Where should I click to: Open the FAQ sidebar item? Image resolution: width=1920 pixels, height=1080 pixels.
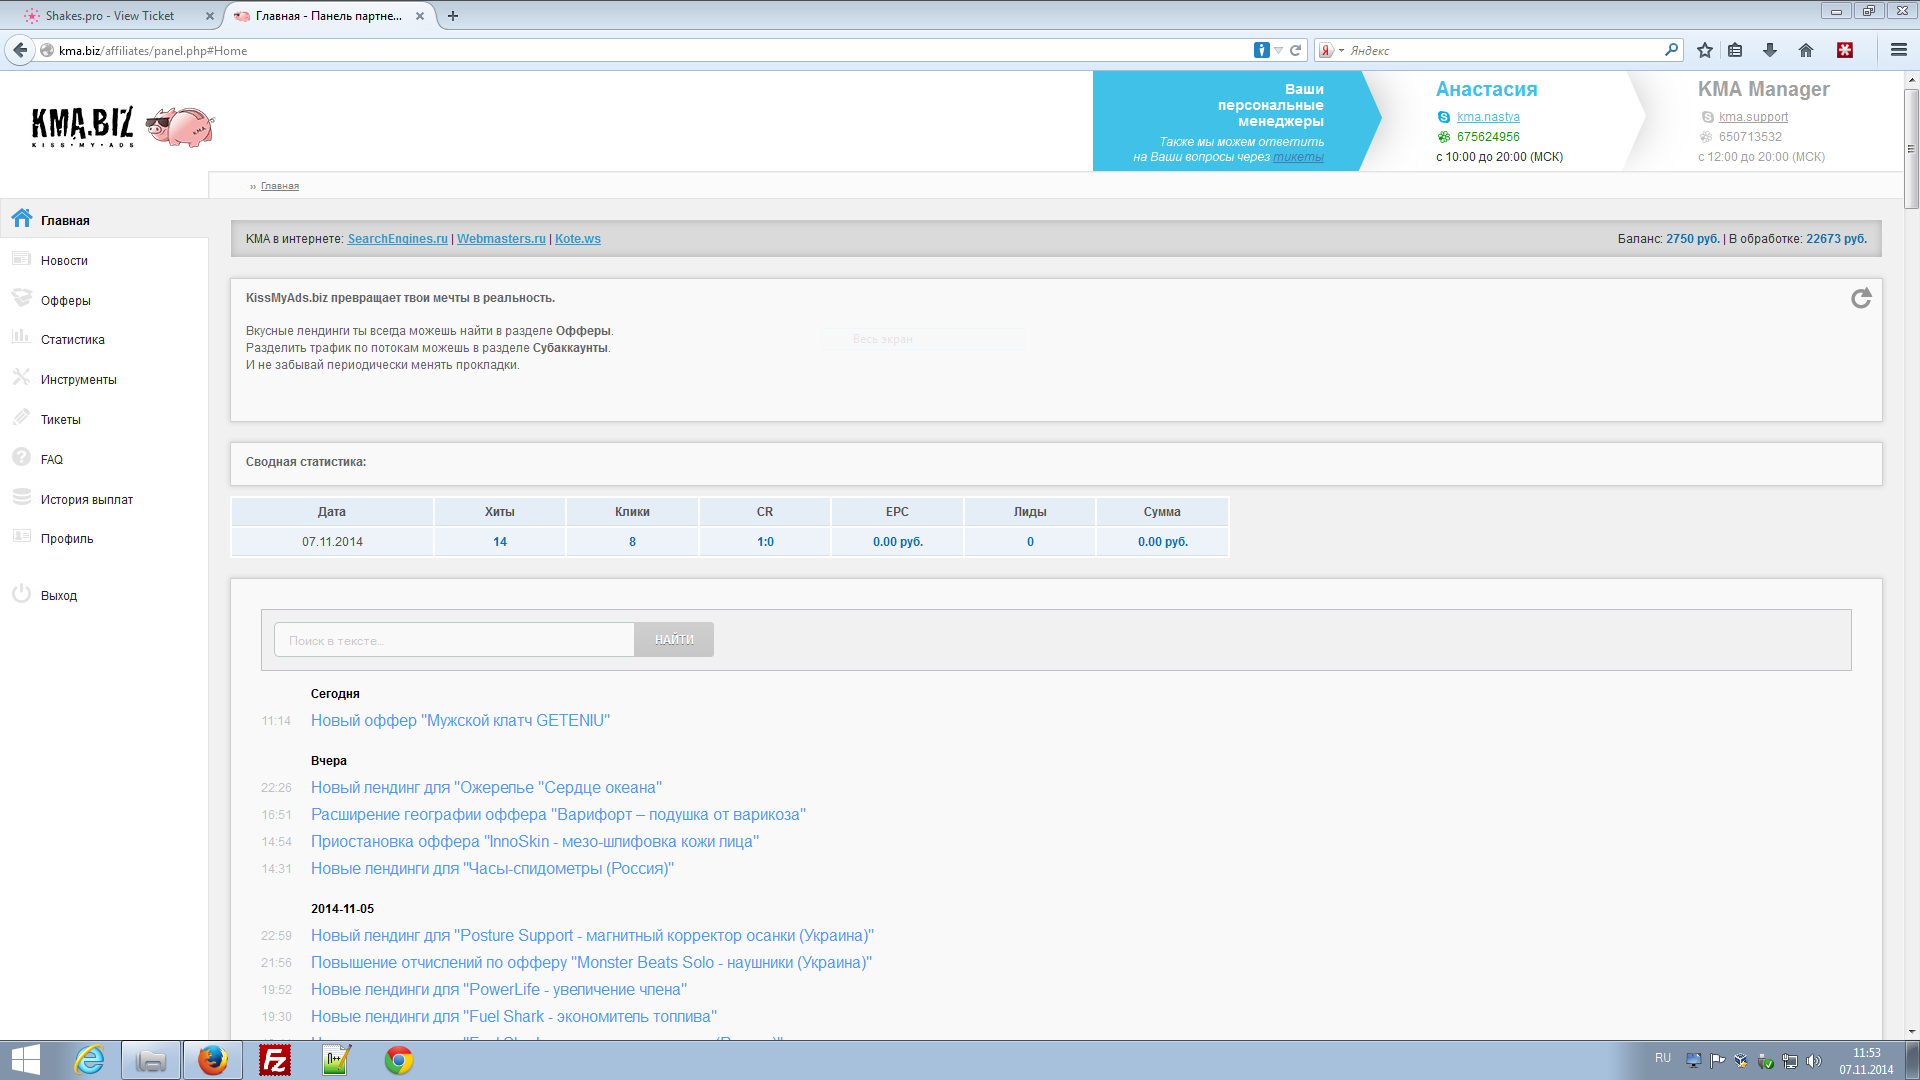51,460
